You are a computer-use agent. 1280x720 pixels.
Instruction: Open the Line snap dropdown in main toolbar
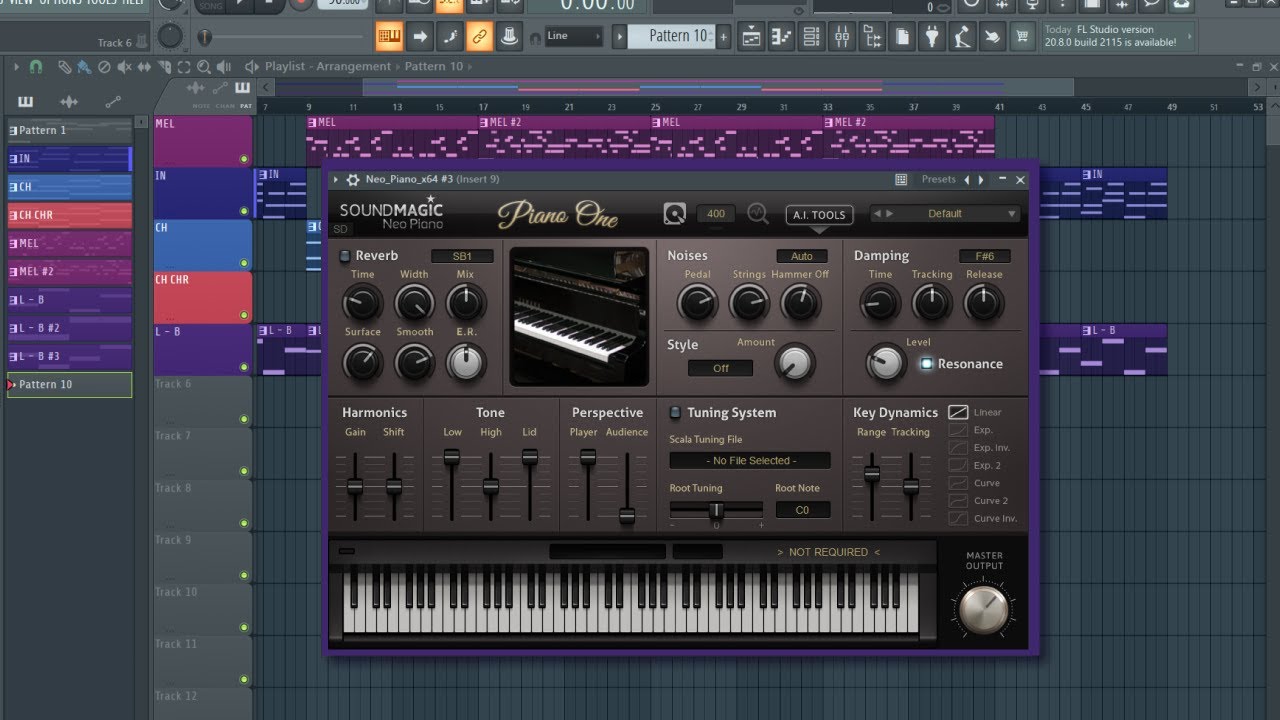click(x=574, y=36)
